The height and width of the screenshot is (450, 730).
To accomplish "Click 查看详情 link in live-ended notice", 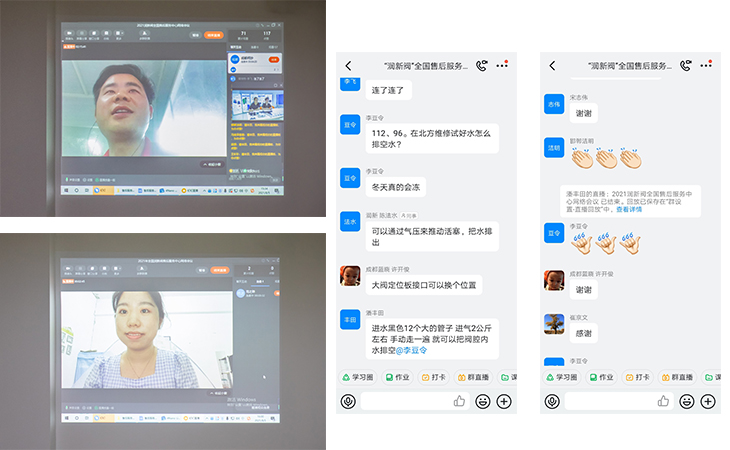I will coord(629,210).
